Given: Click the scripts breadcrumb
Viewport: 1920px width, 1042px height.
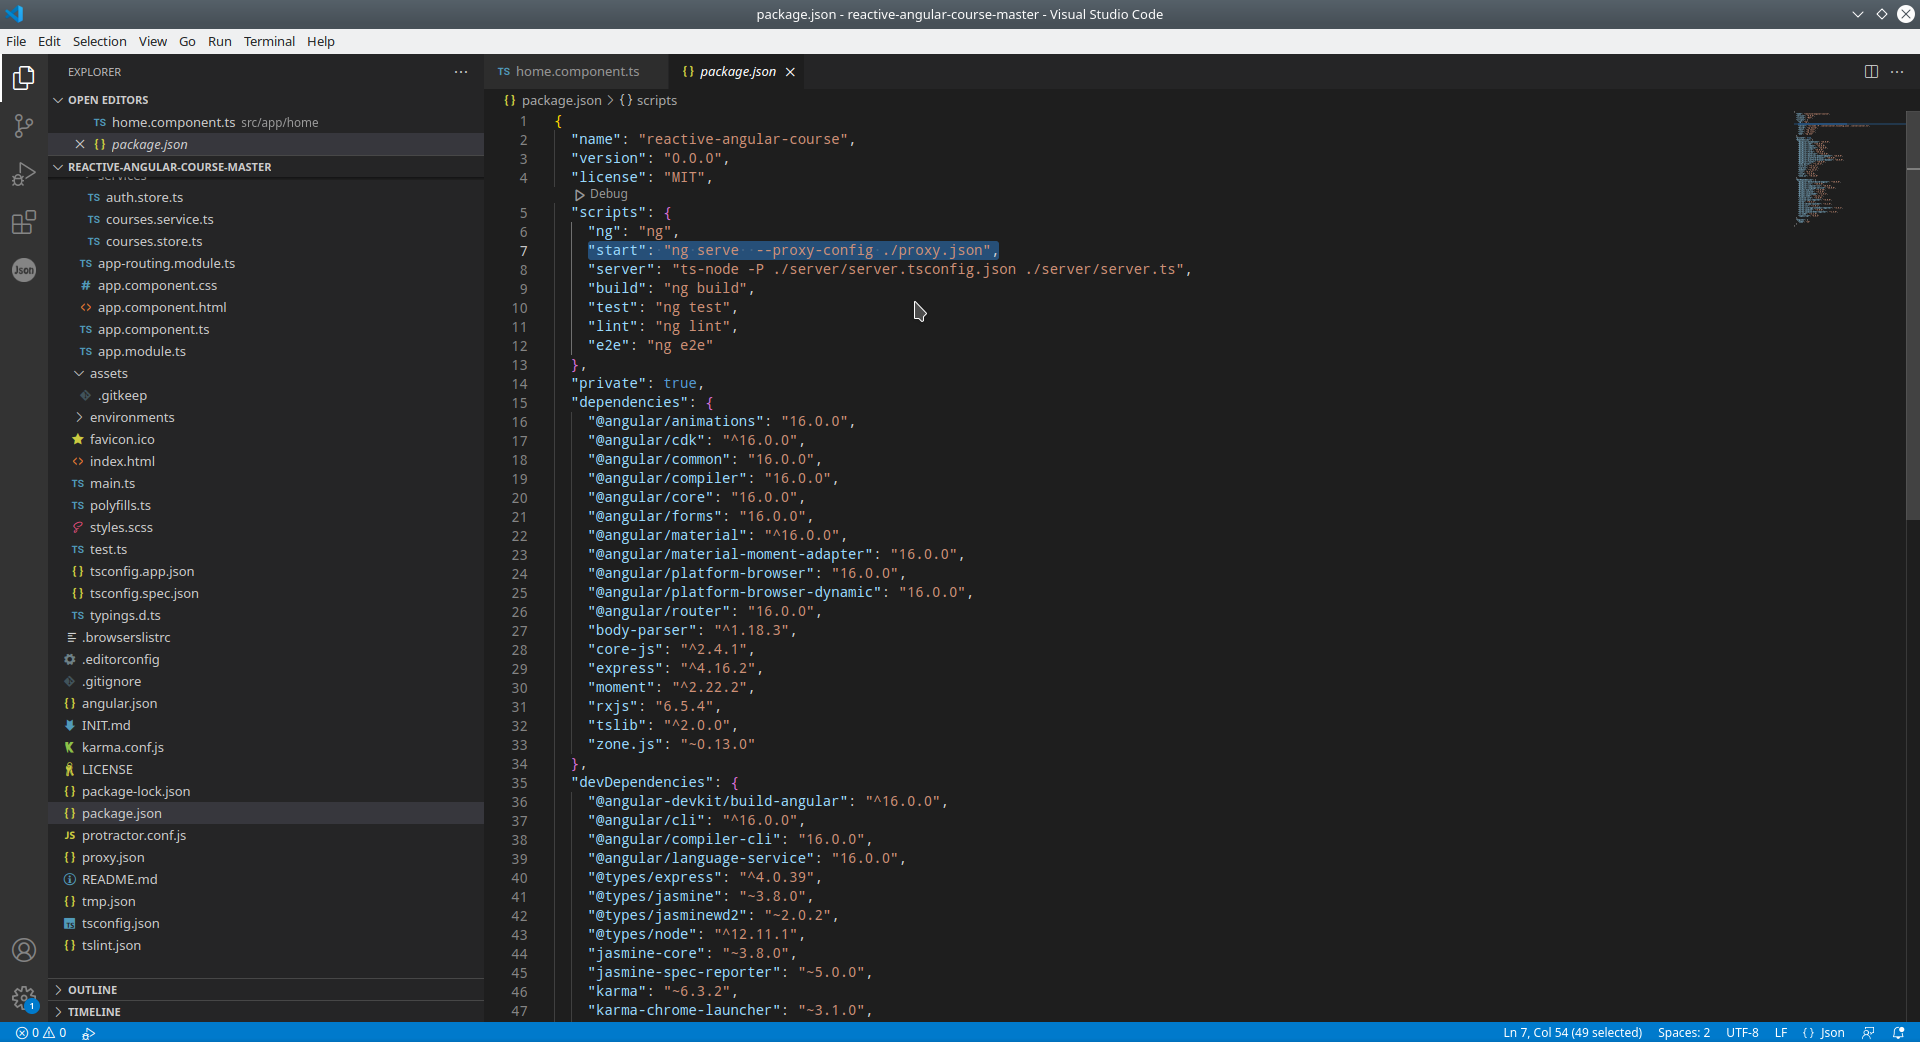Looking at the screenshot, I should coord(648,101).
